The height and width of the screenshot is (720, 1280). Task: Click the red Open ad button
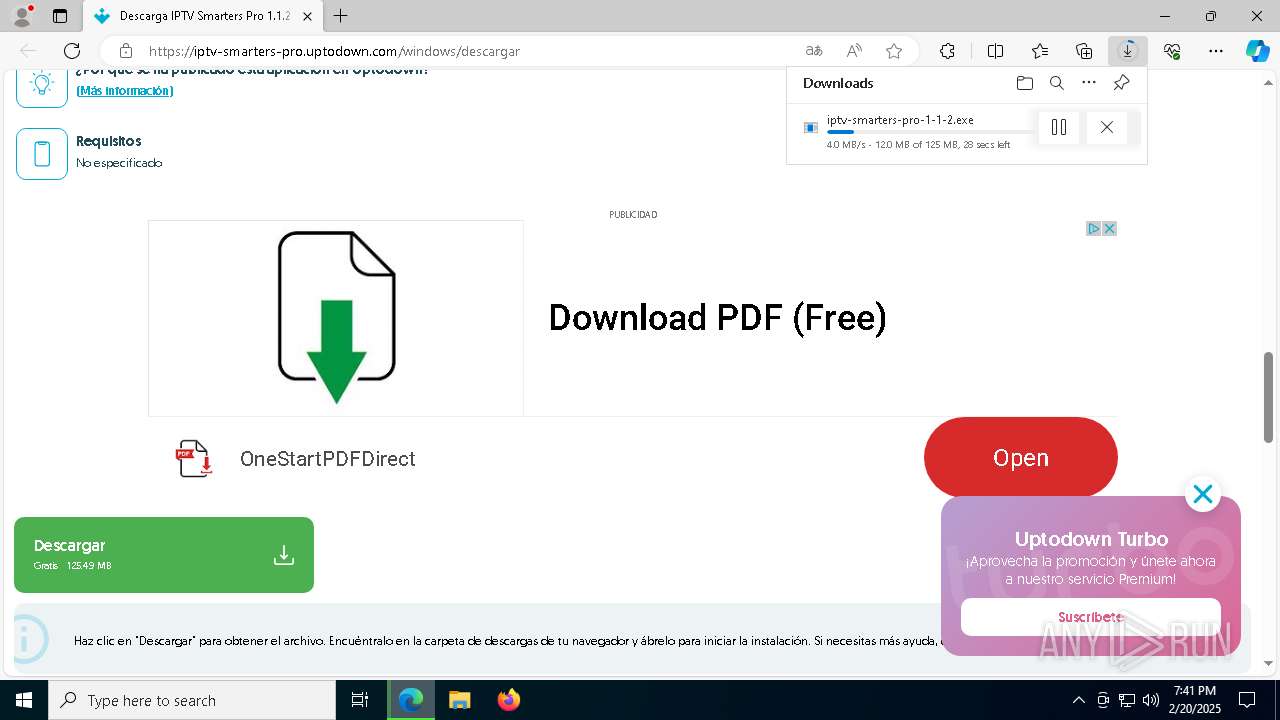(x=1020, y=457)
